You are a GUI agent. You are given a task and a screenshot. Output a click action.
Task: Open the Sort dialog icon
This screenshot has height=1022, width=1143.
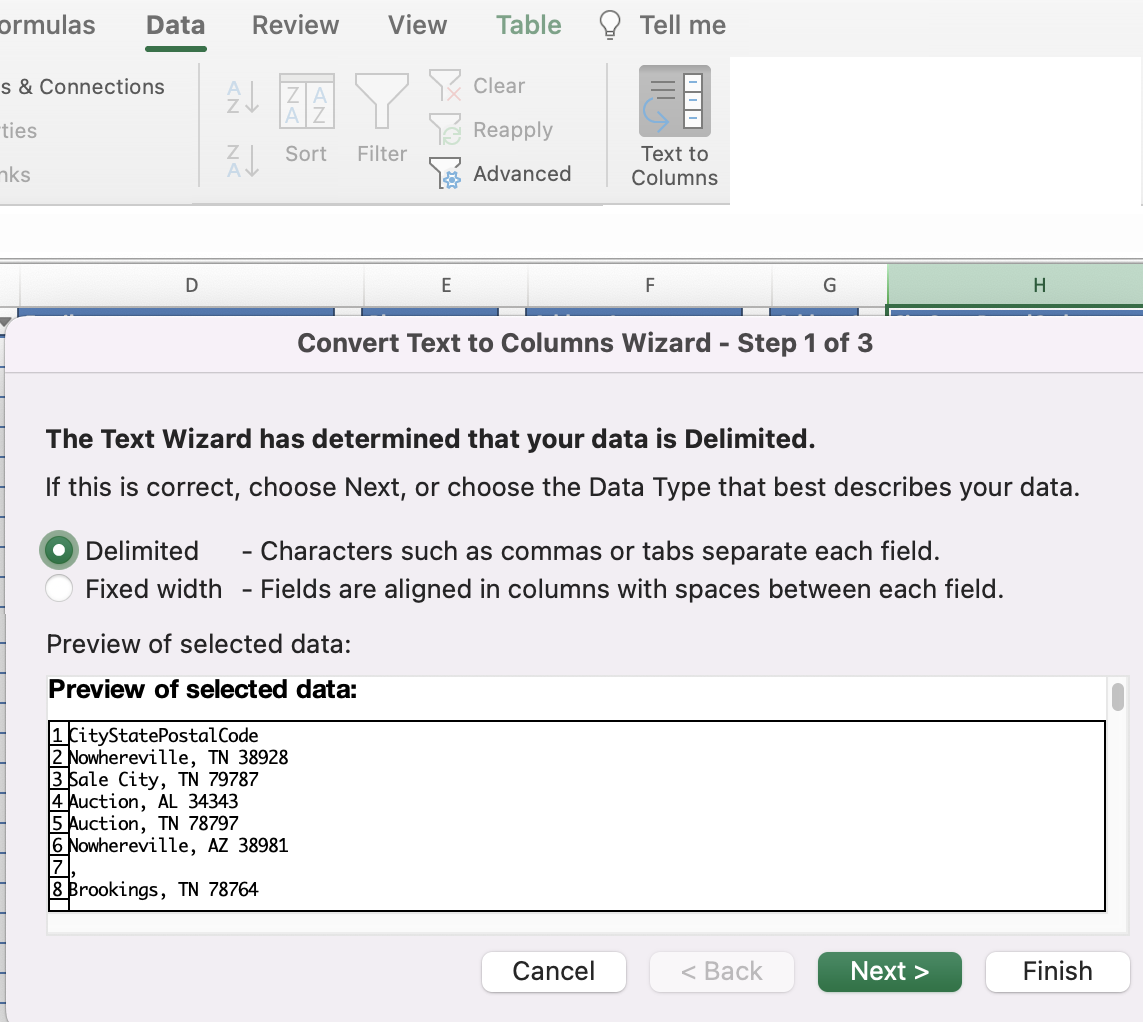pyautogui.click(x=306, y=101)
